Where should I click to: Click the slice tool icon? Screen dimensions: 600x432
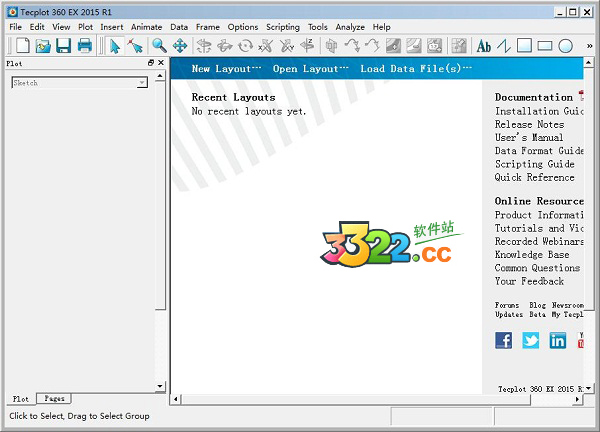[331, 46]
